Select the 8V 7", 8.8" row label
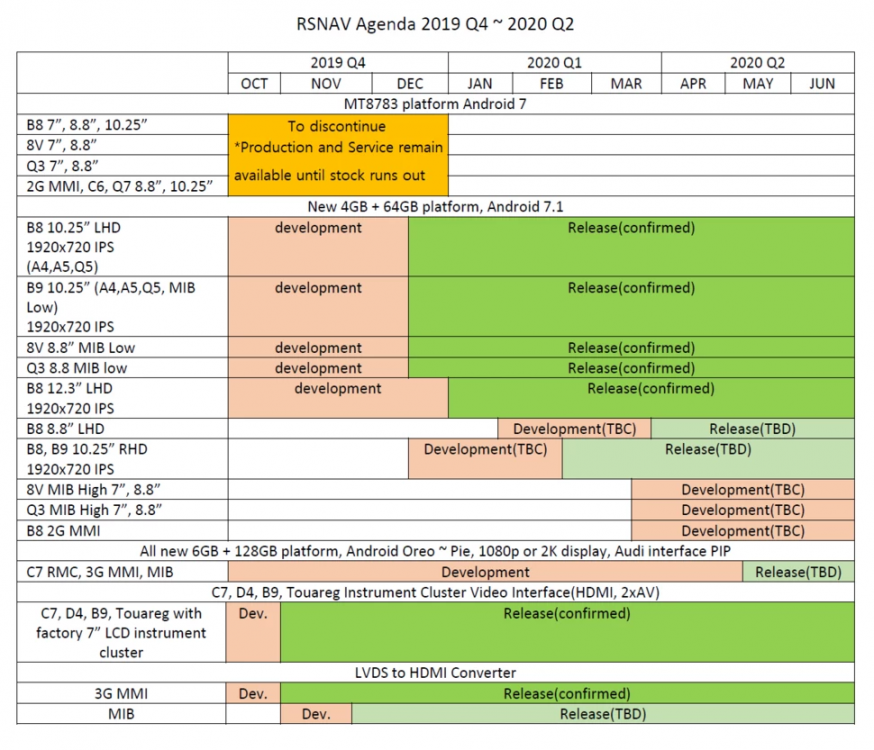Viewport: 874px width, 750px height. [x=122, y=145]
